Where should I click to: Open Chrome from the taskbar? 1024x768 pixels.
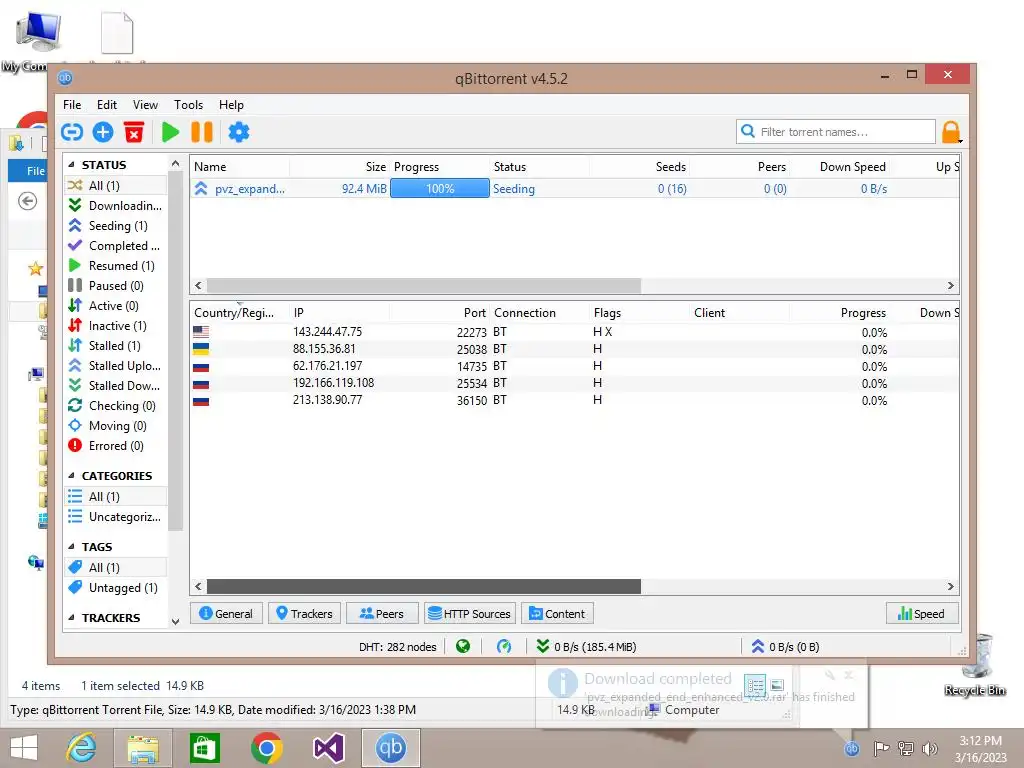[x=266, y=748]
